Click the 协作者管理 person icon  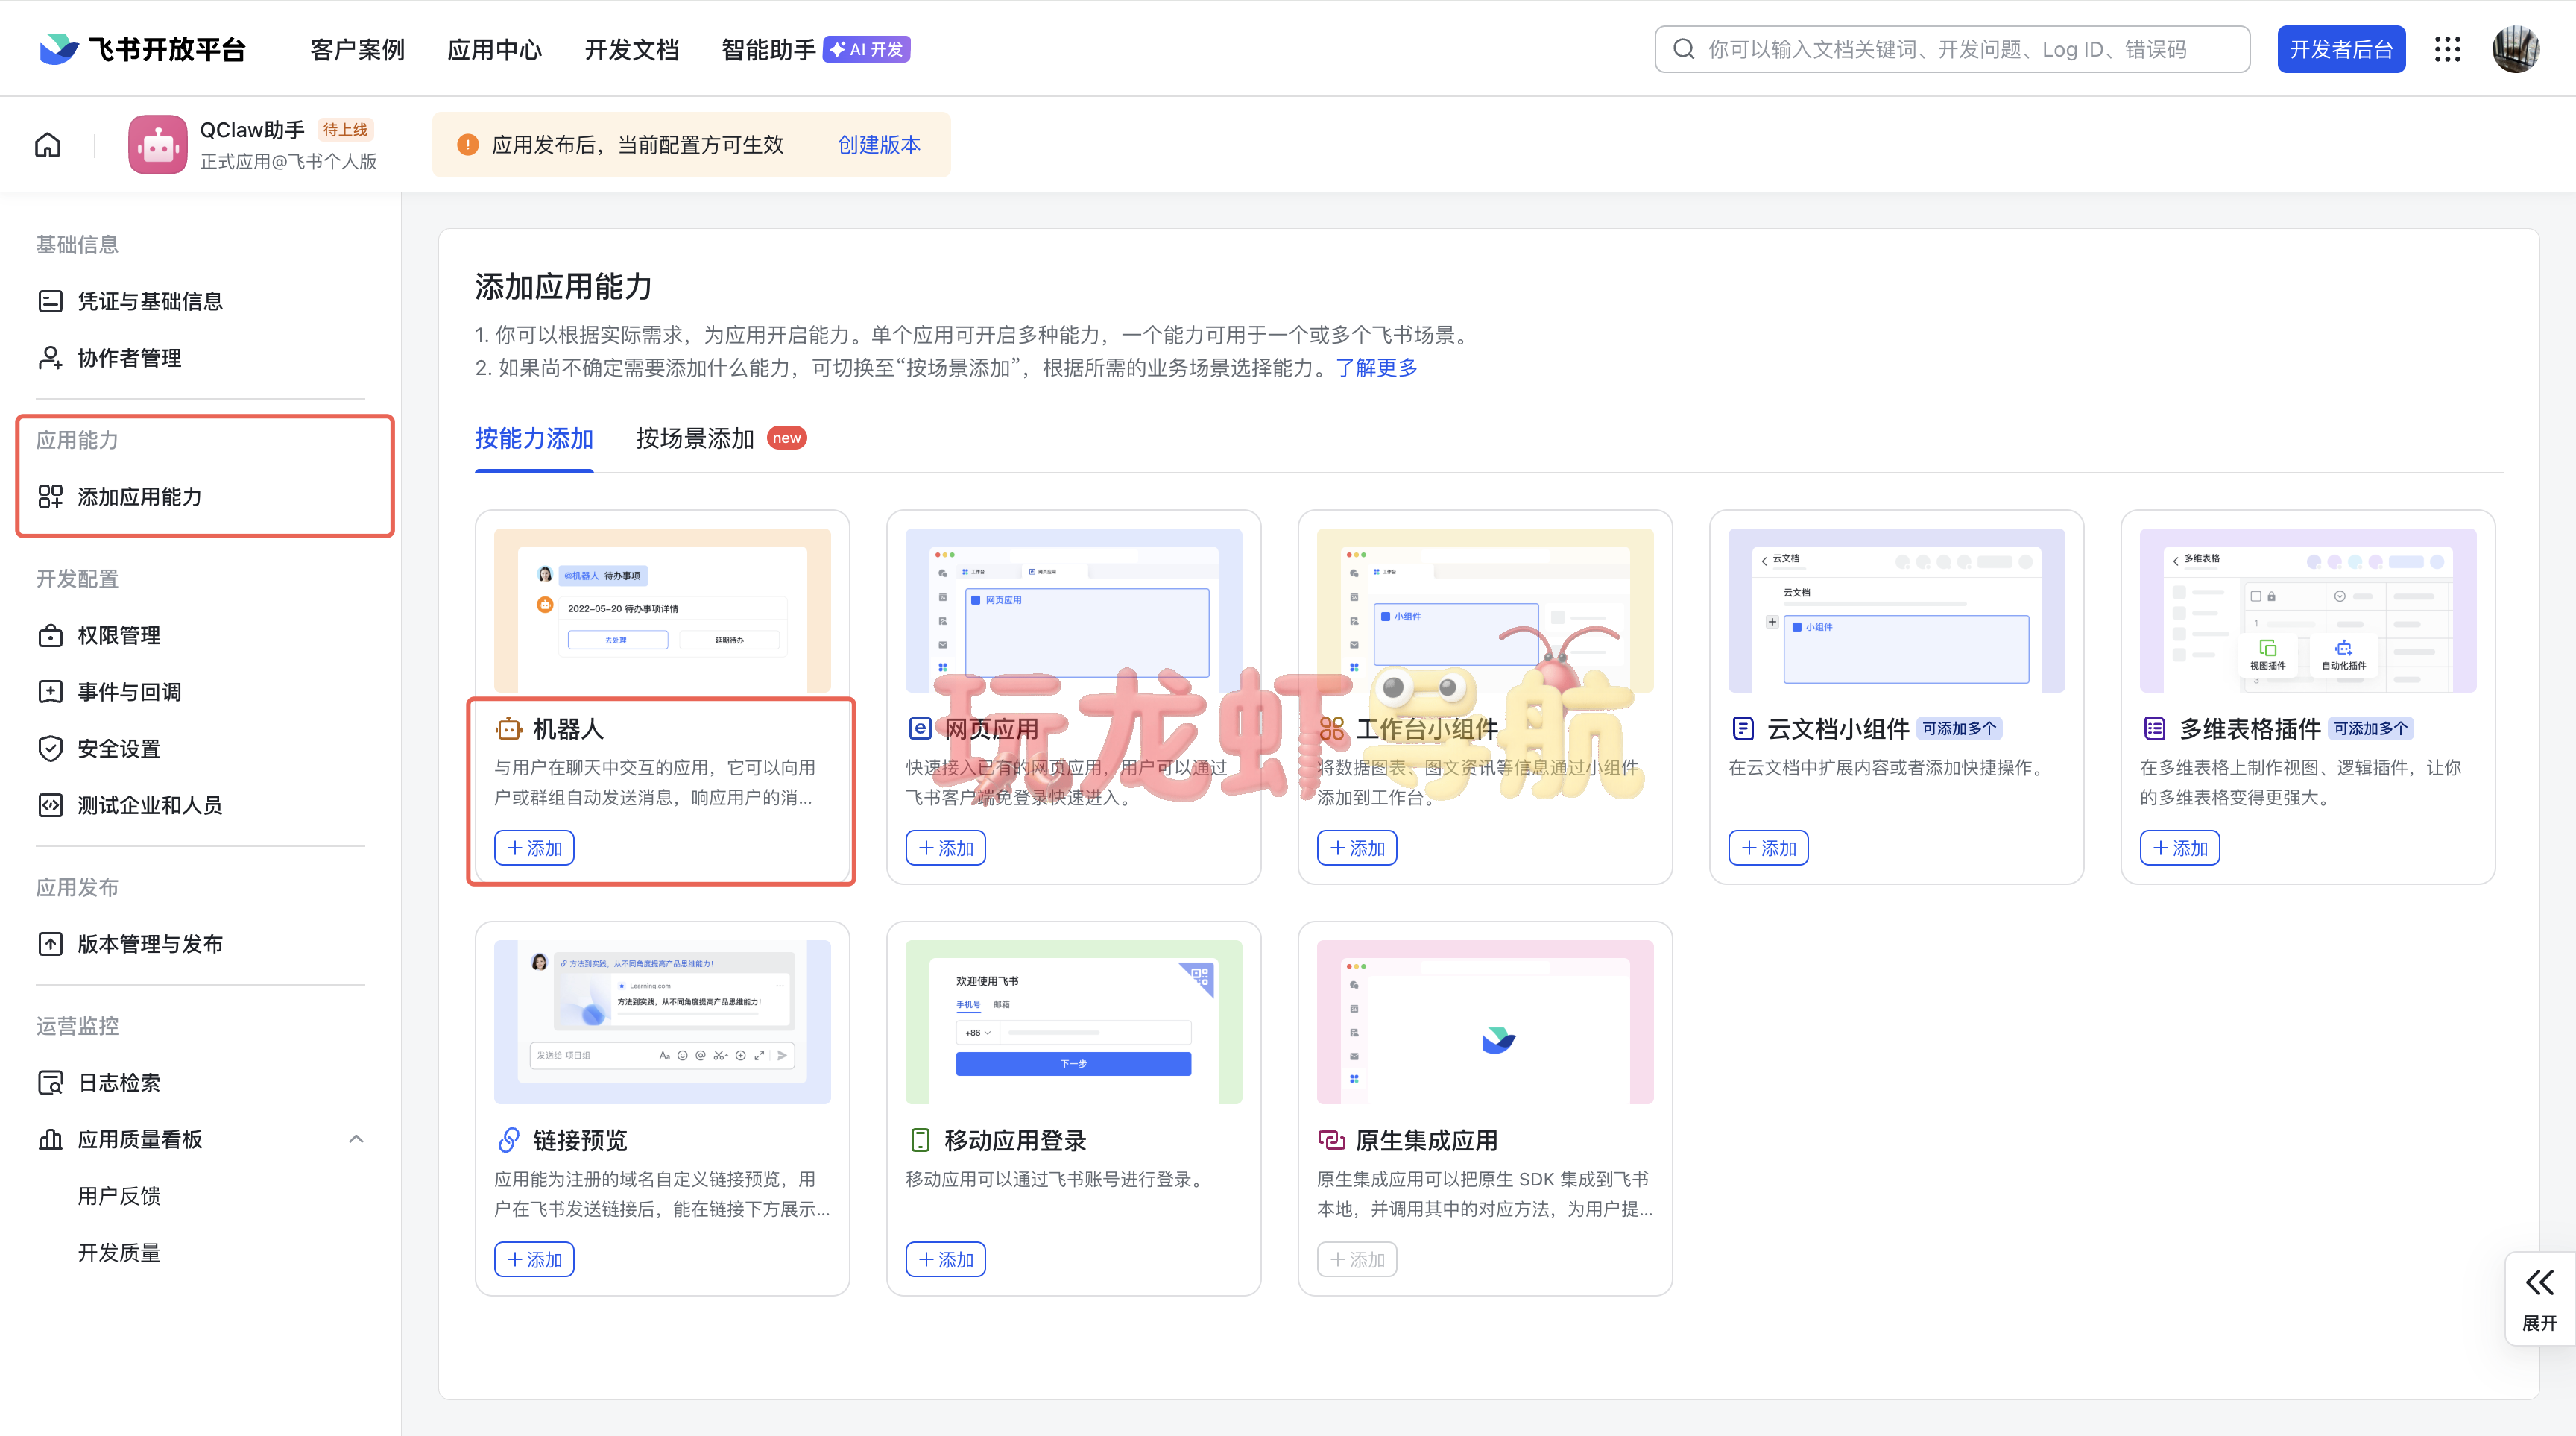(x=50, y=358)
